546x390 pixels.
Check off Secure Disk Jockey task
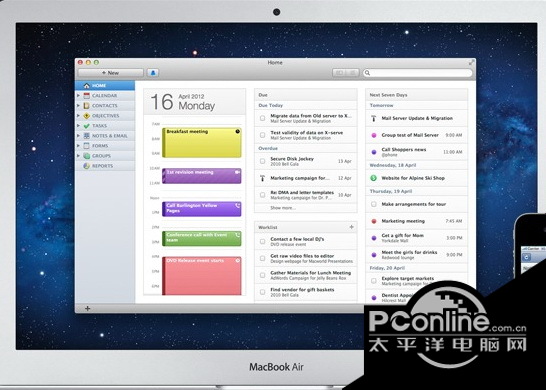click(x=263, y=161)
